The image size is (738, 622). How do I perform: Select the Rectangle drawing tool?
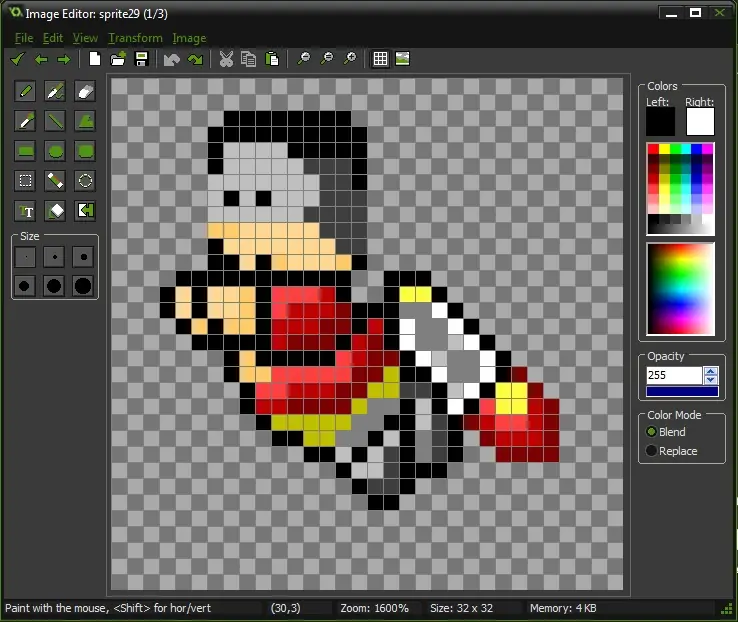[x=25, y=151]
